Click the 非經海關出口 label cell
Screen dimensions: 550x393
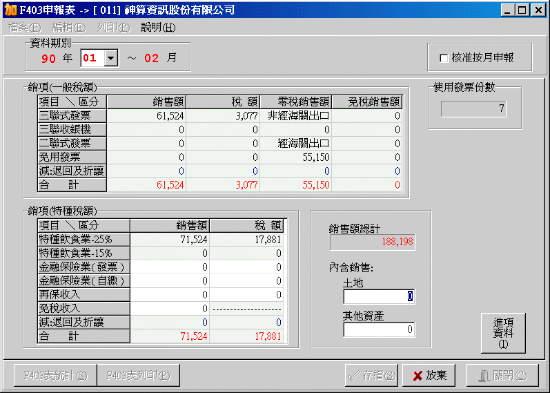296,116
